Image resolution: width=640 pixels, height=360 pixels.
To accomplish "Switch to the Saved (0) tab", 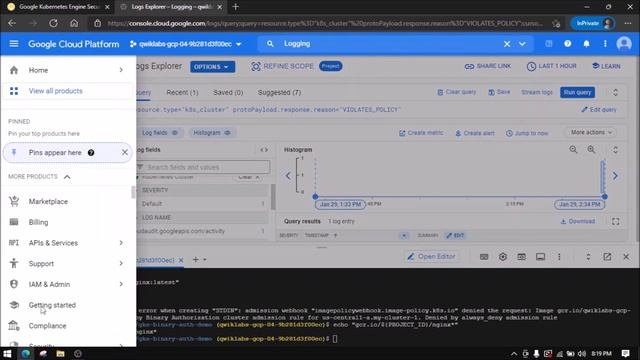I will (228, 93).
